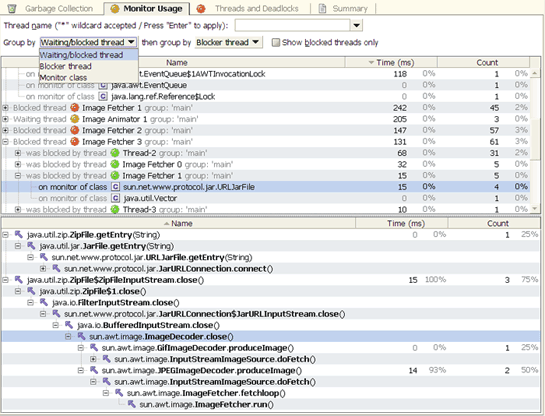Select the java.util.Vector monitor row
The width and height of the screenshot is (545, 416).
click(x=266, y=198)
